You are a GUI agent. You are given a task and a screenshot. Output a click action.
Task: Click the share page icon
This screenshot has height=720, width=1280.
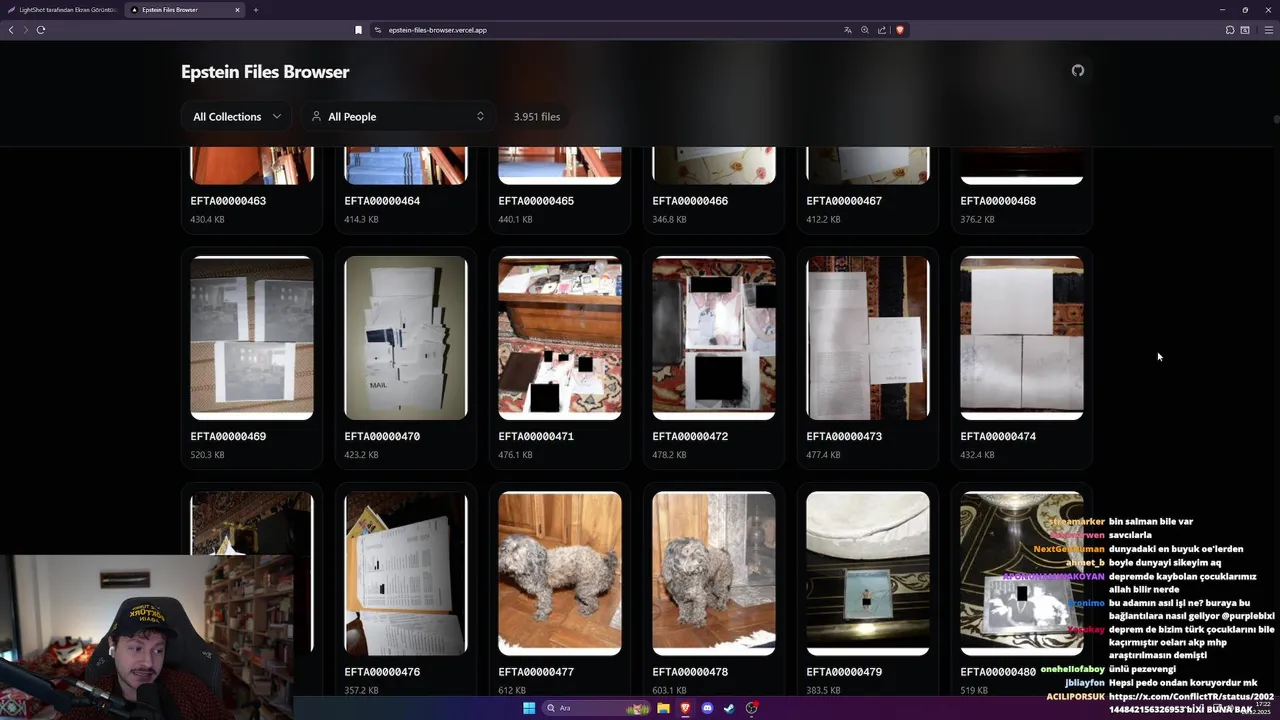point(882,30)
